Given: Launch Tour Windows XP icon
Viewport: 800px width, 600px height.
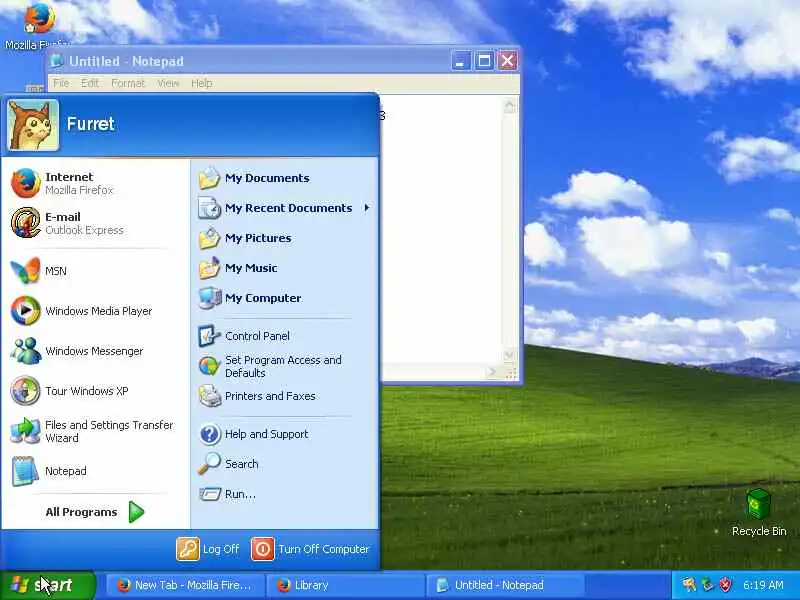Looking at the screenshot, I should [26, 391].
